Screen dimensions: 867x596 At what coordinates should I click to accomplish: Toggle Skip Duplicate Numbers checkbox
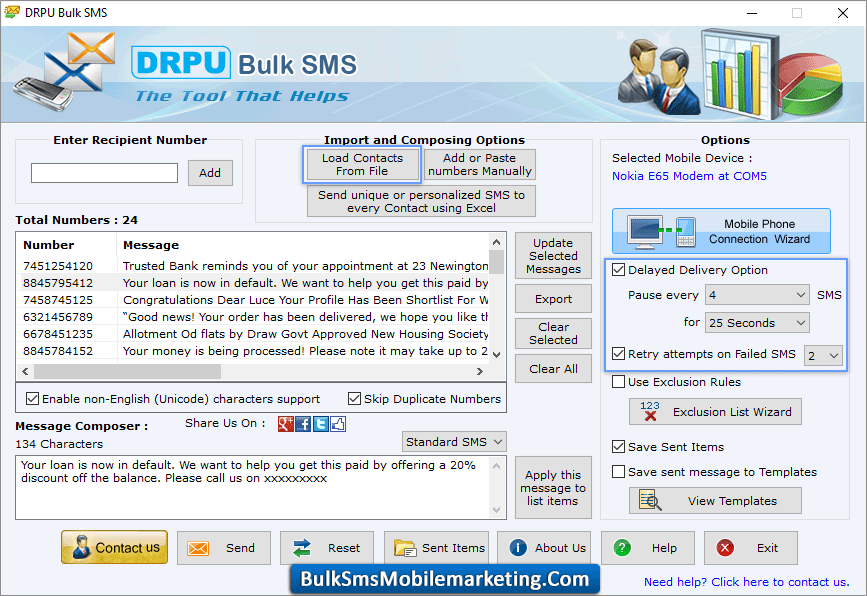[x=354, y=399]
